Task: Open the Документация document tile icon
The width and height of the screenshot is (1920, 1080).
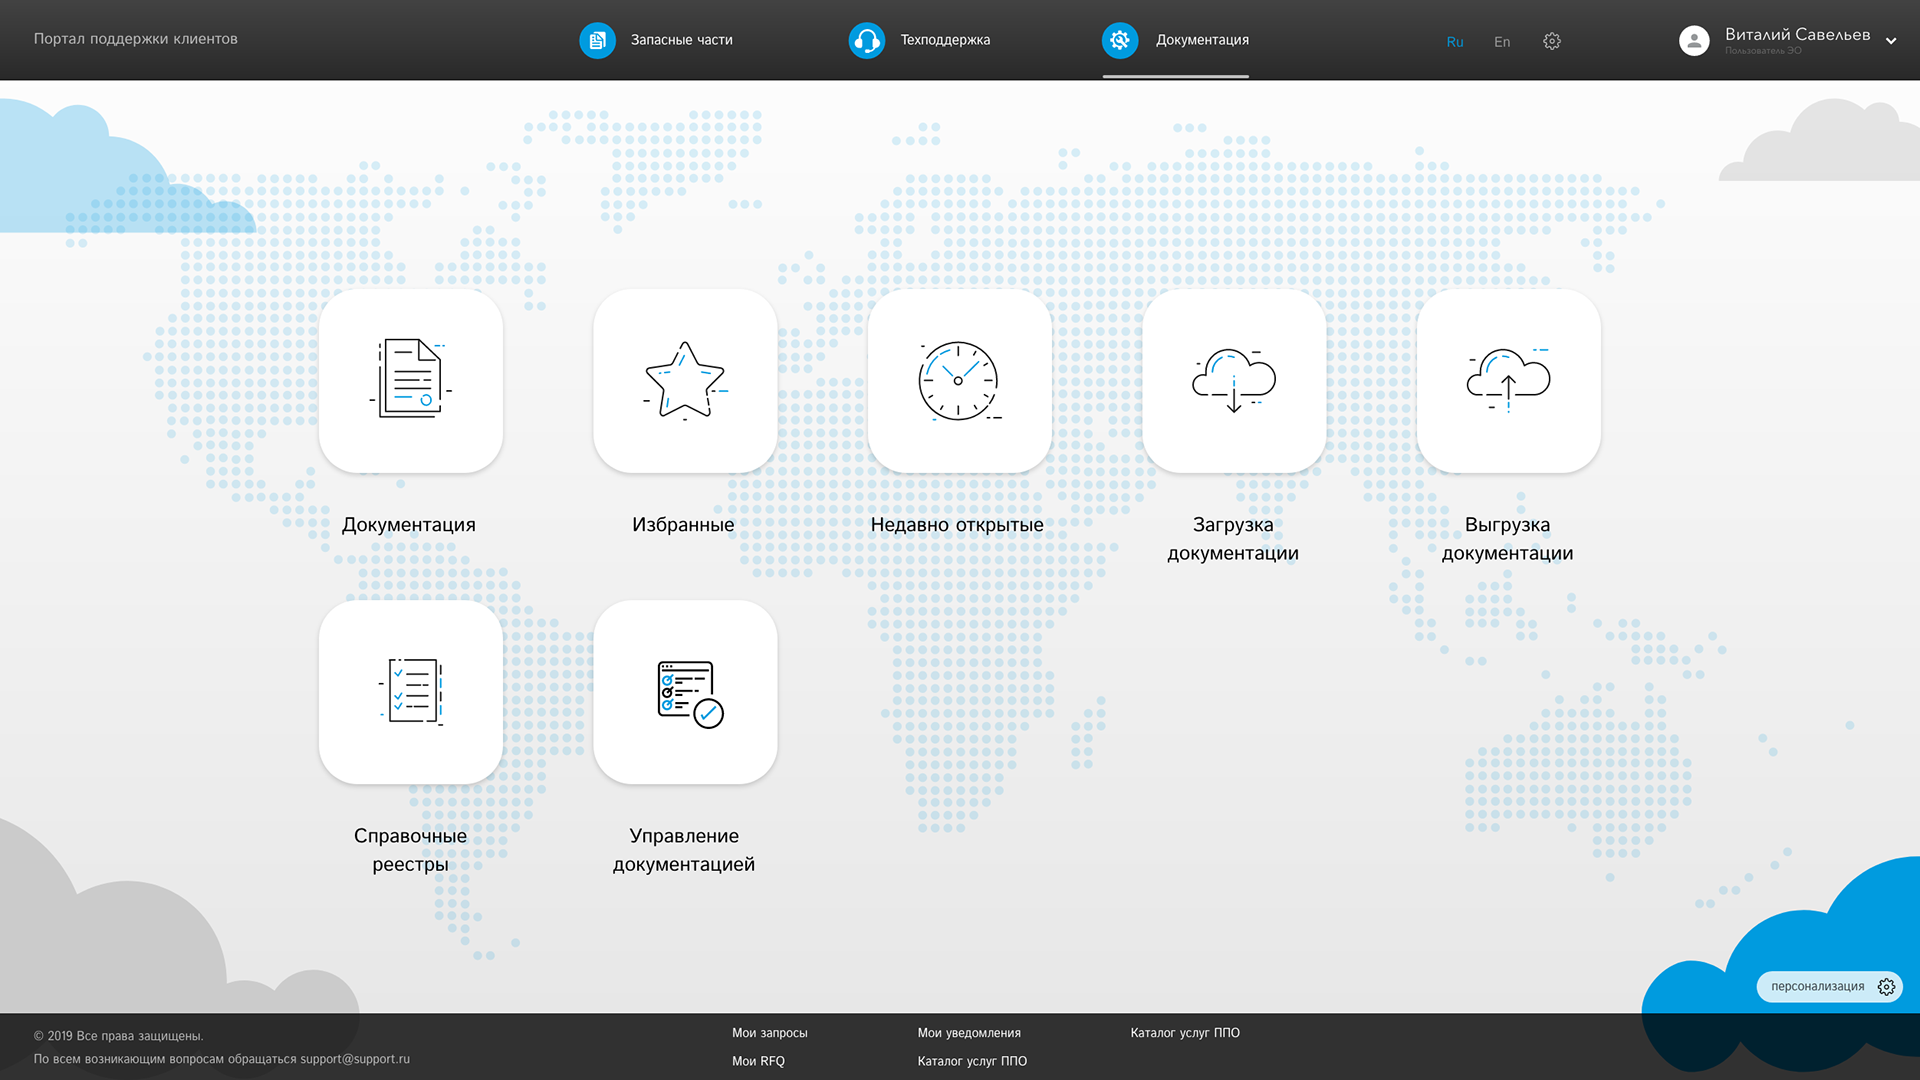Action: 411,381
